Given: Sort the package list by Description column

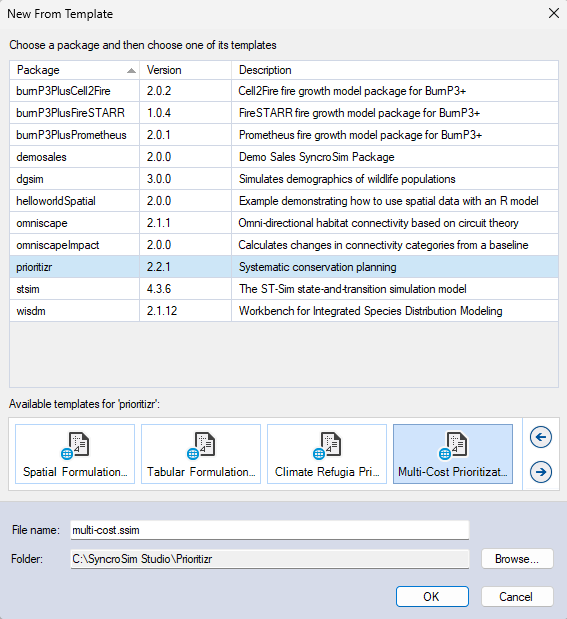Looking at the screenshot, I should point(395,70).
